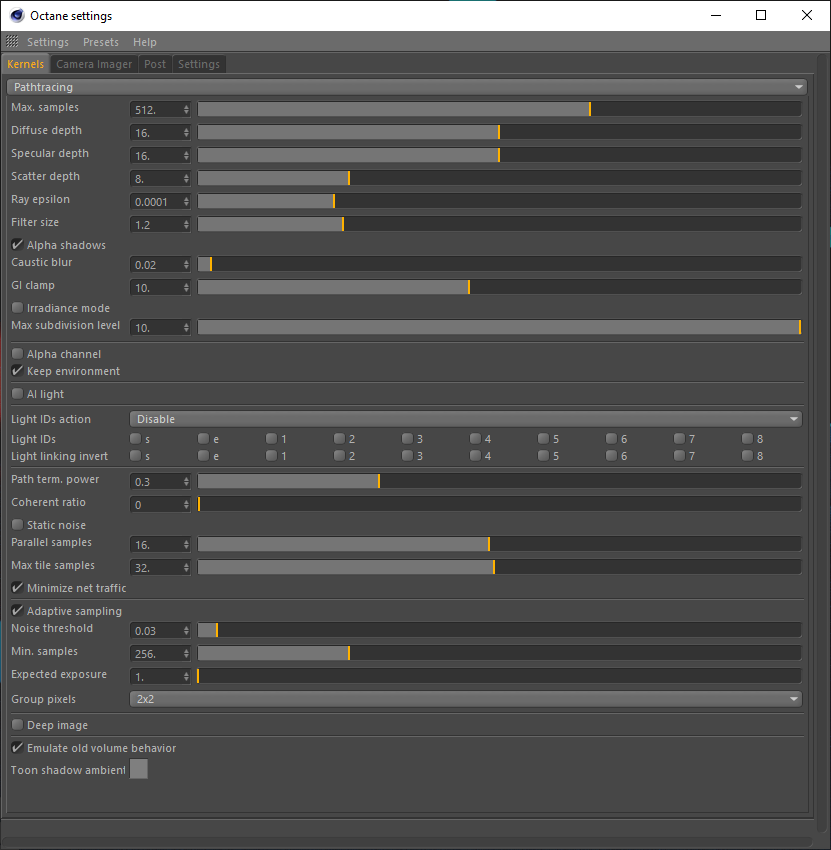This screenshot has width=831, height=850.
Task: Maximize the Octane settings window
Action: [761, 15]
